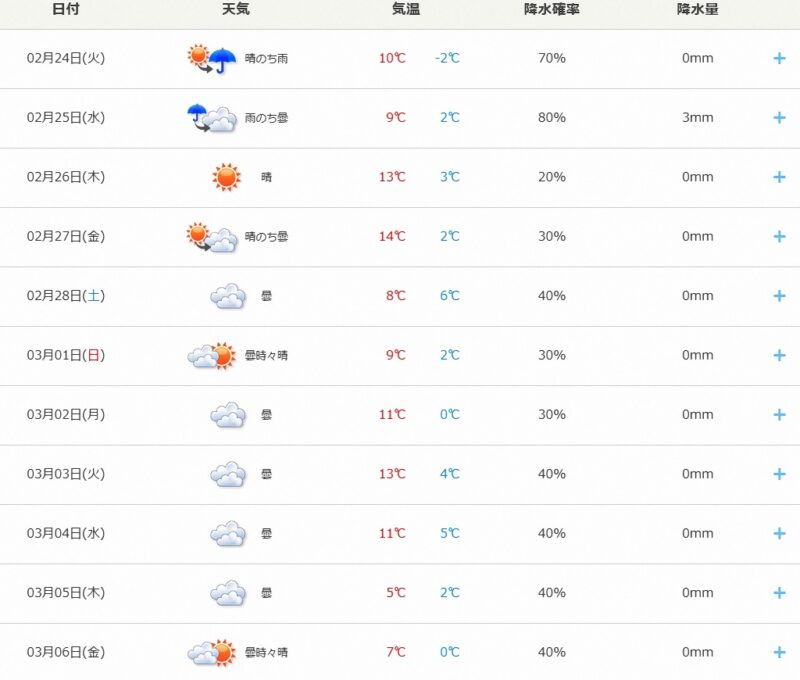Click the cloudy-with-sun icon for 03月06日

[x=212, y=653]
